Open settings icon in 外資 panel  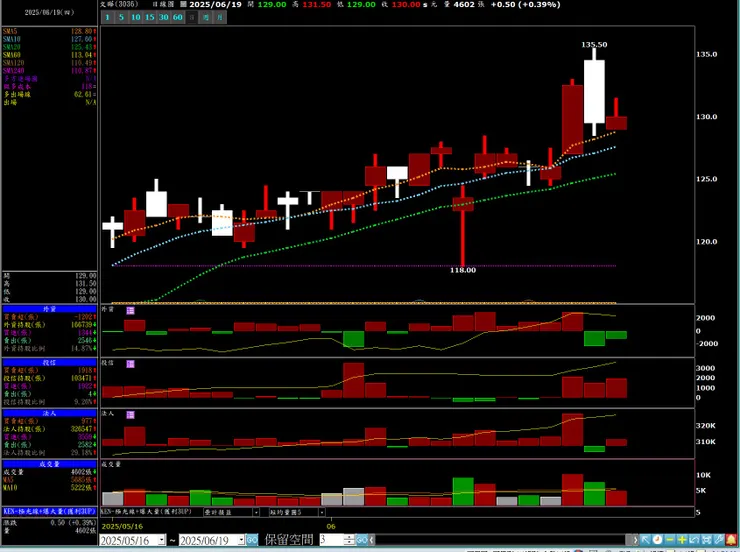pos(131,310)
